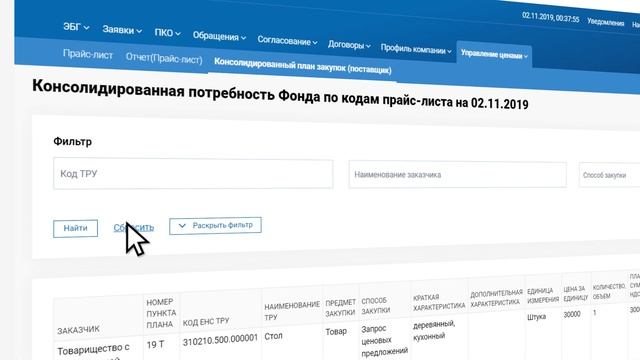Click the Запрос ценовых предложений cell
Image resolution: width=640 pixels, height=360 pixels.
tap(384, 340)
